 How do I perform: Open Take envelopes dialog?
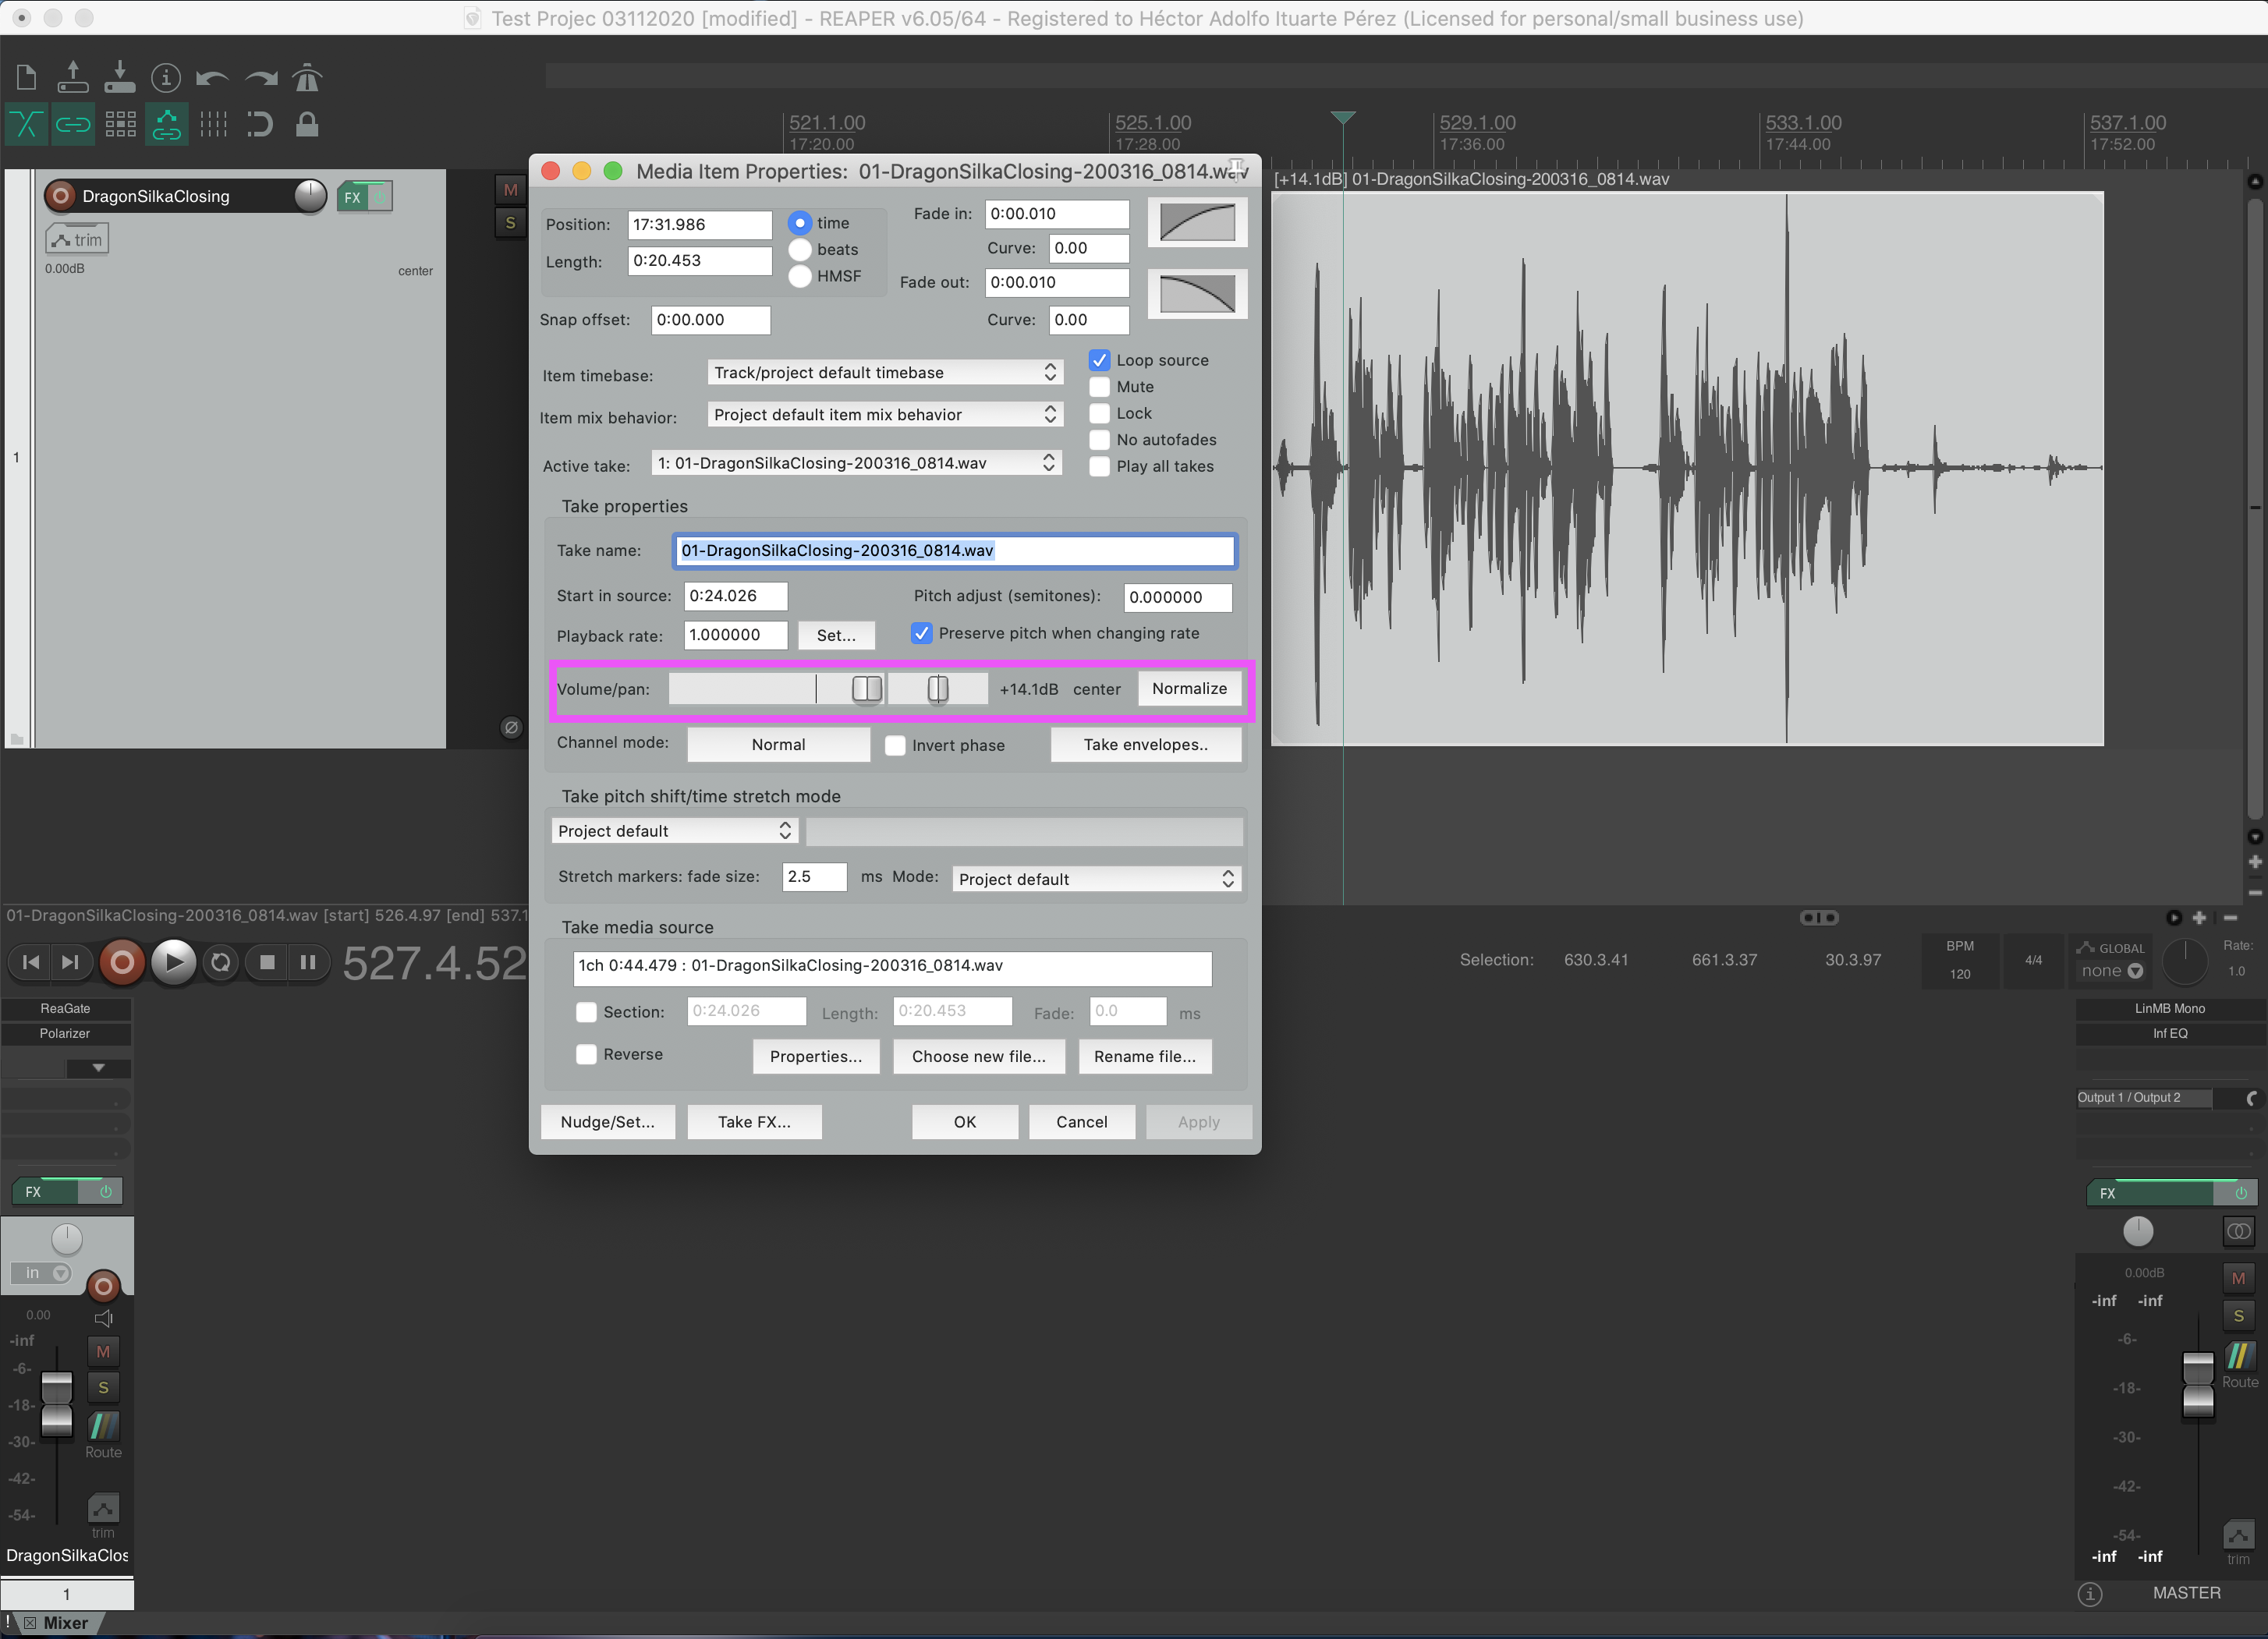click(x=1145, y=744)
